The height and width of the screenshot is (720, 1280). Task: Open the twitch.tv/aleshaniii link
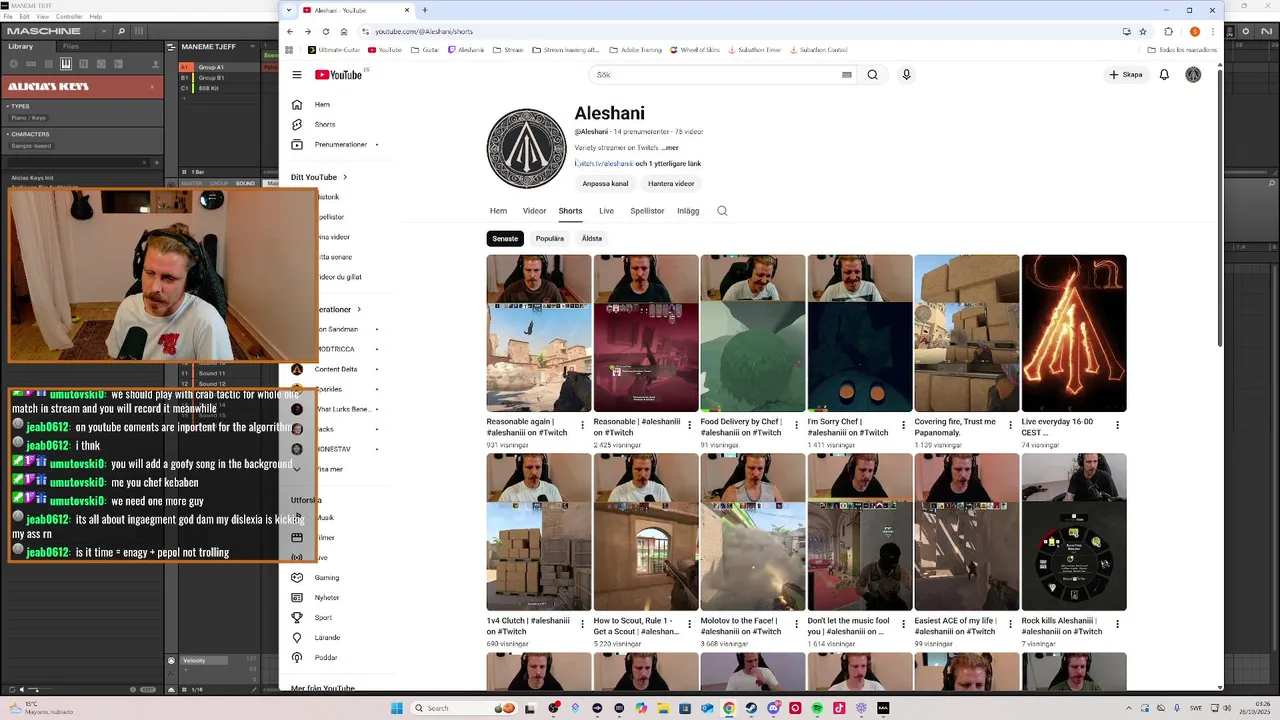click(604, 163)
